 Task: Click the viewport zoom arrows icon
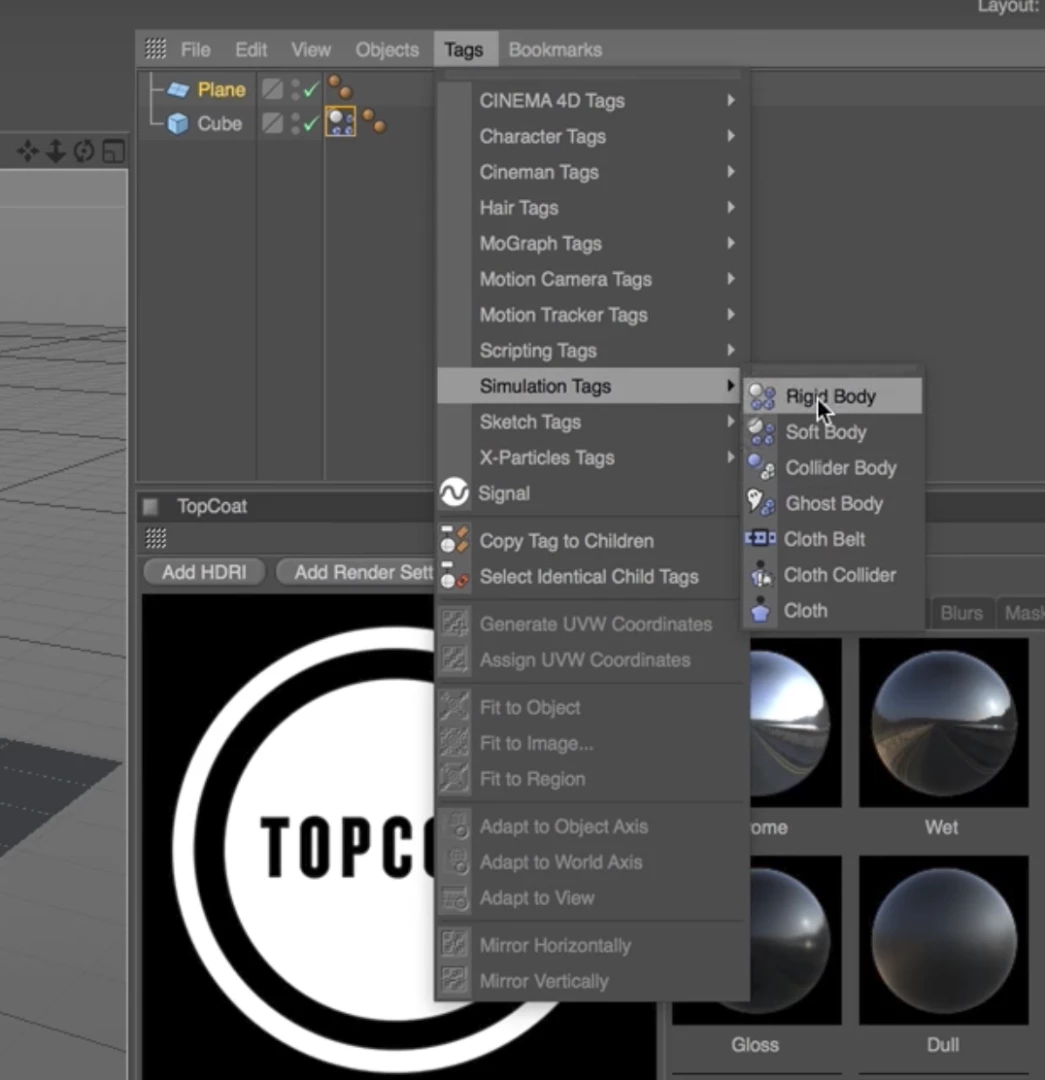[56, 151]
